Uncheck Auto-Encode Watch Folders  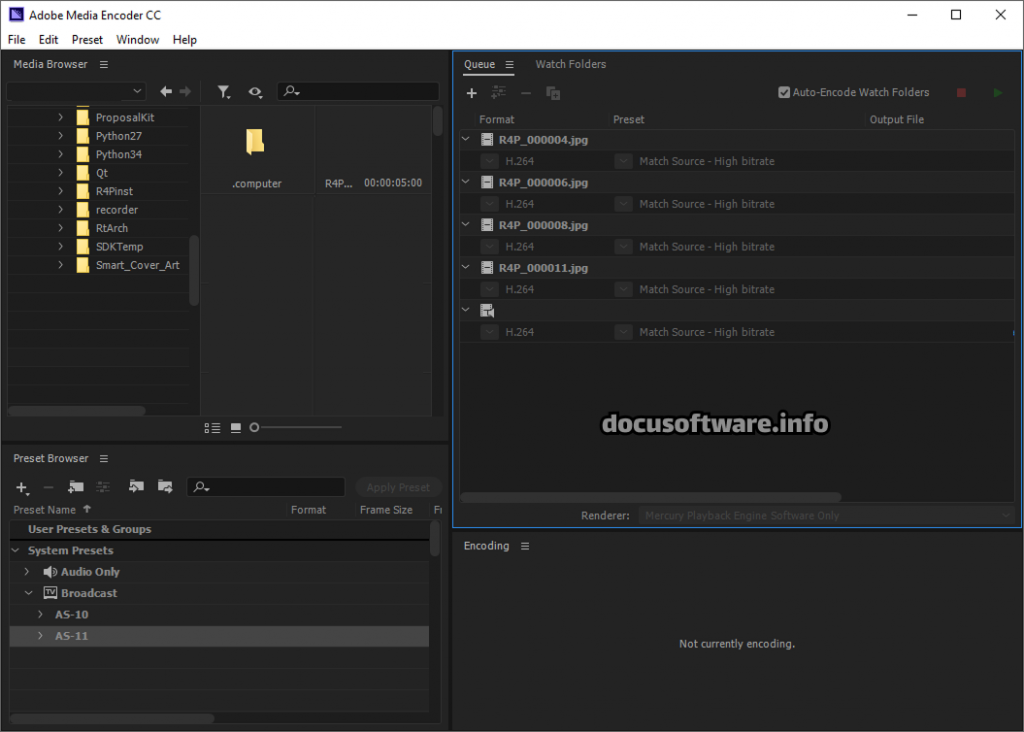point(784,93)
